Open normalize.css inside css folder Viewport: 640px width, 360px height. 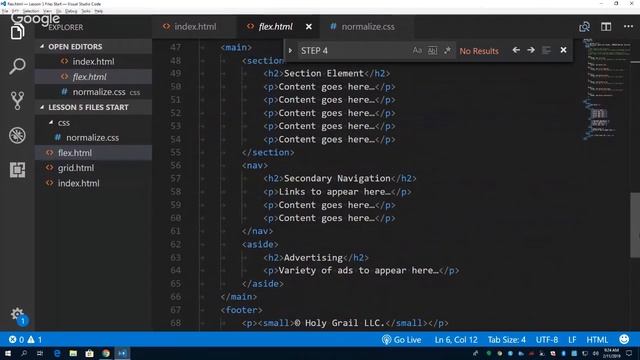tap(93, 138)
